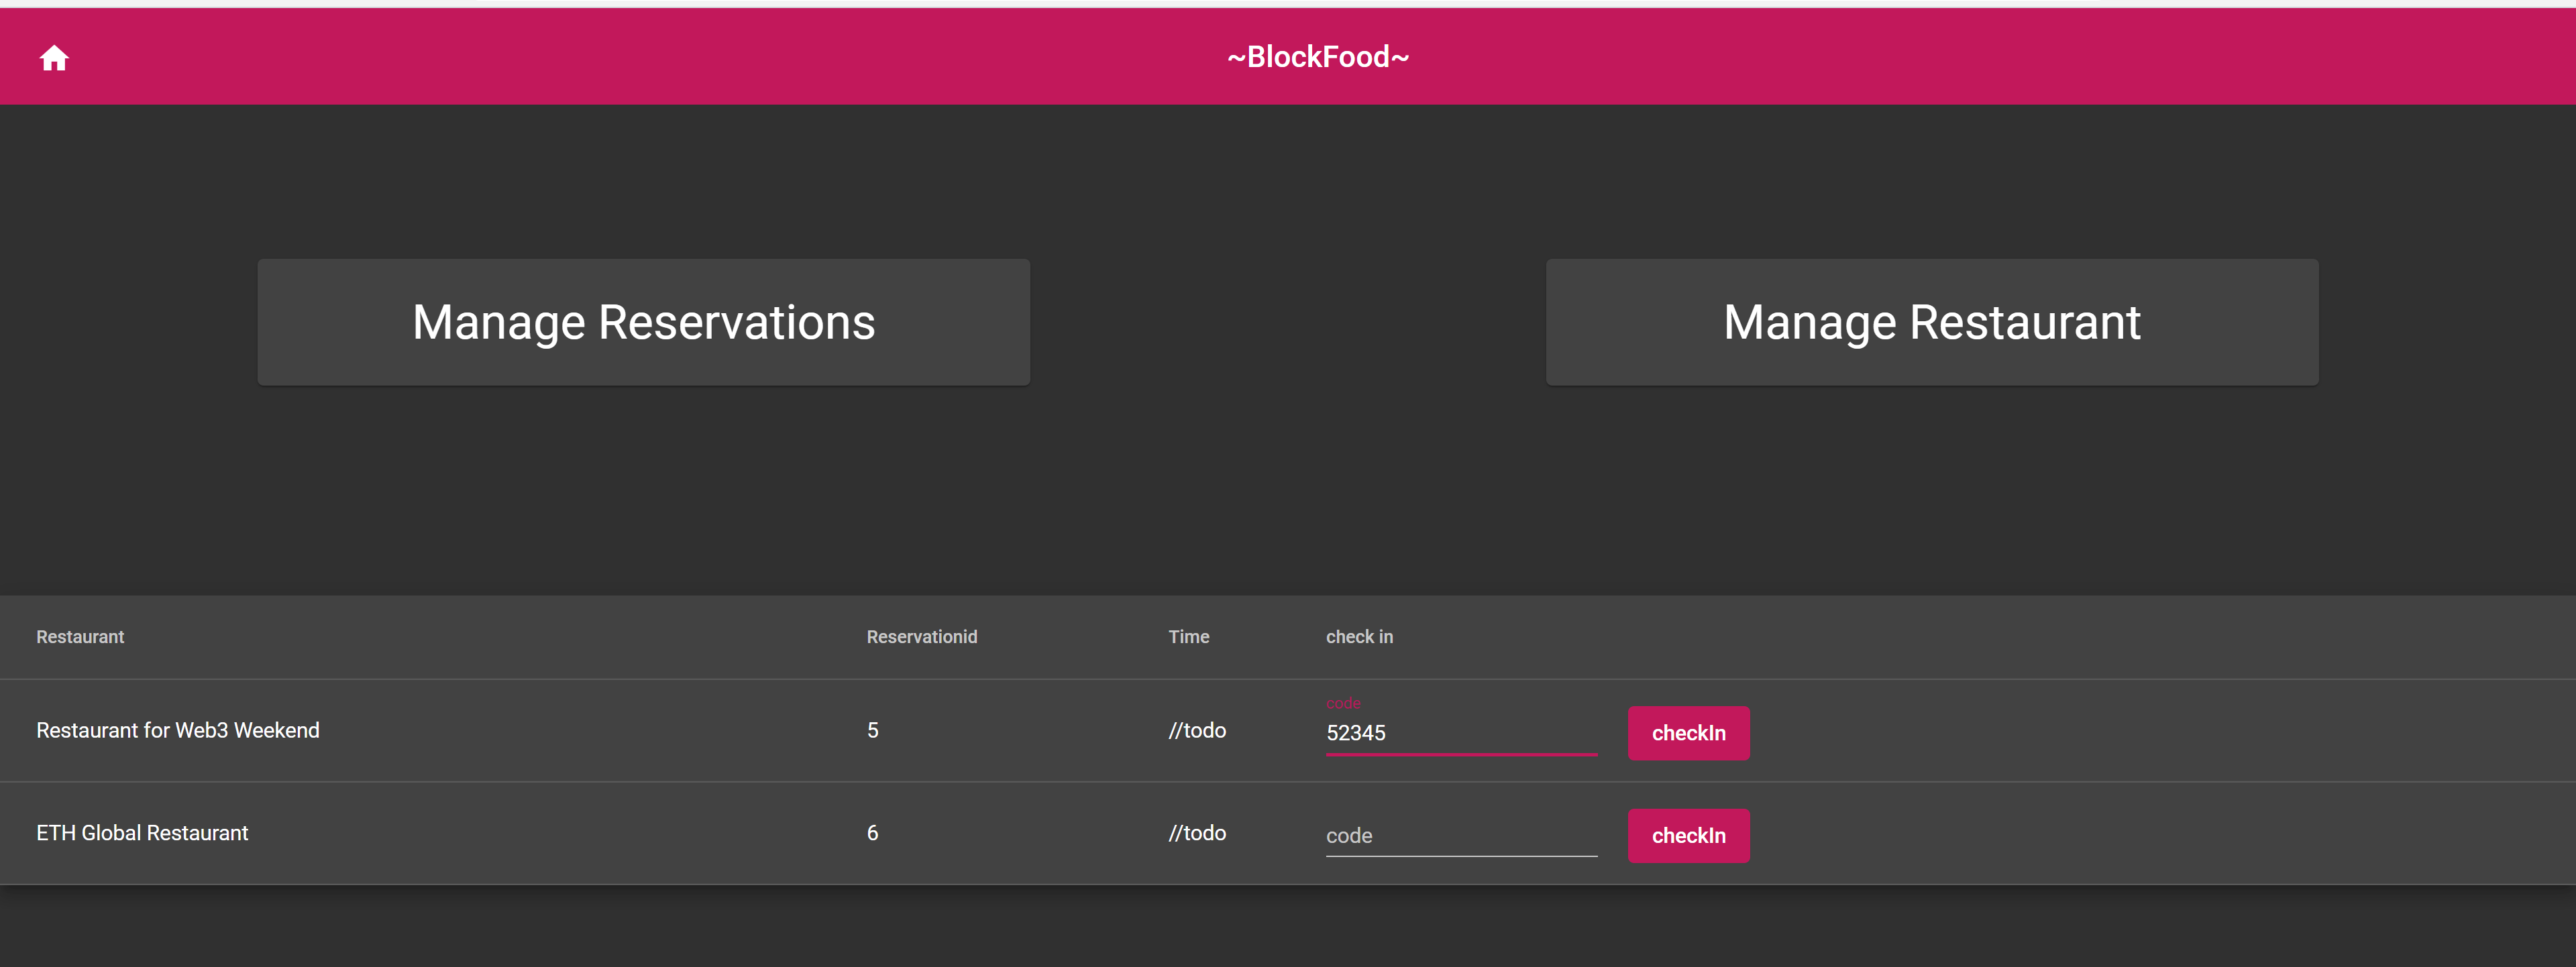Select Restaurant for Web3 Weekend cell
Screen dimensions: 2576x967
click(178, 731)
